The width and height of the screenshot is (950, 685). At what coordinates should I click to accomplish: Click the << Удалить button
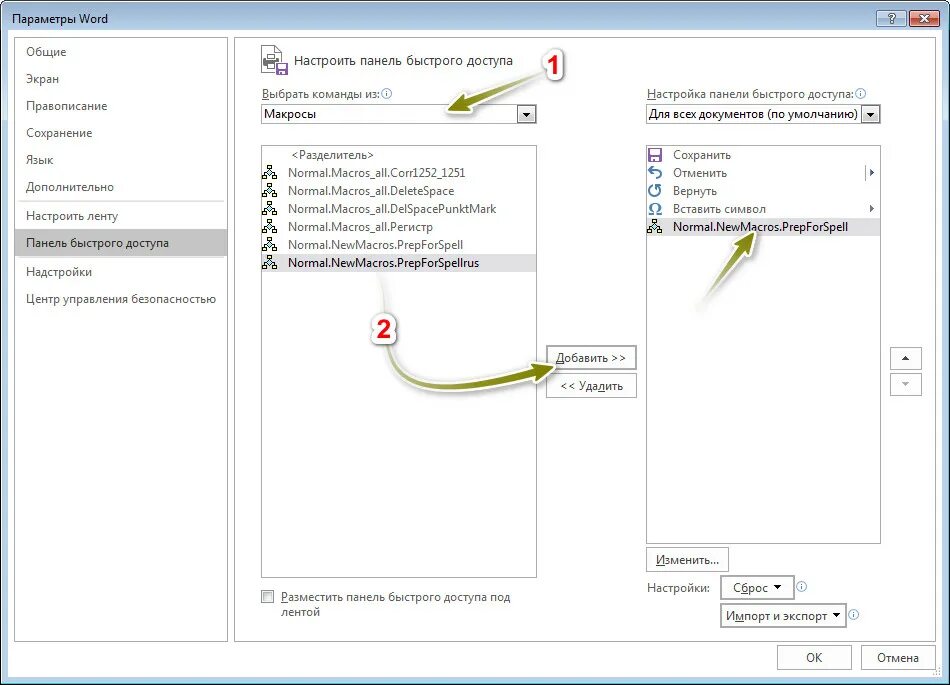[591, 386]
